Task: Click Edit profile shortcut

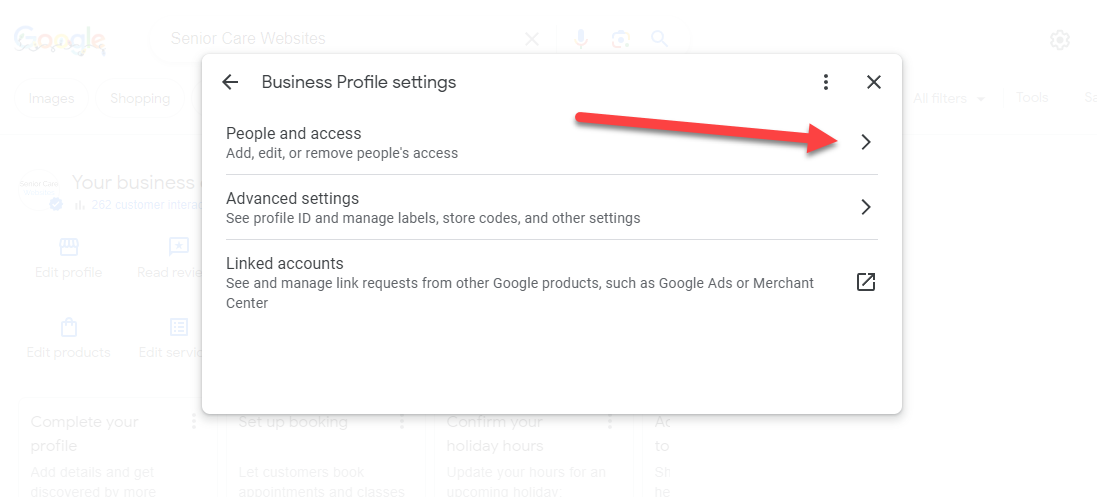Action: point(69,258)
